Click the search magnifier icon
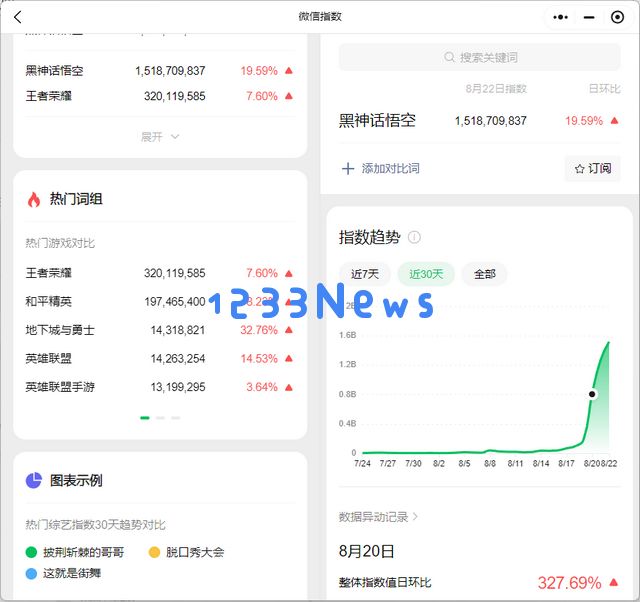The width and height of the screenshot is (640, 602). (449, 57)
